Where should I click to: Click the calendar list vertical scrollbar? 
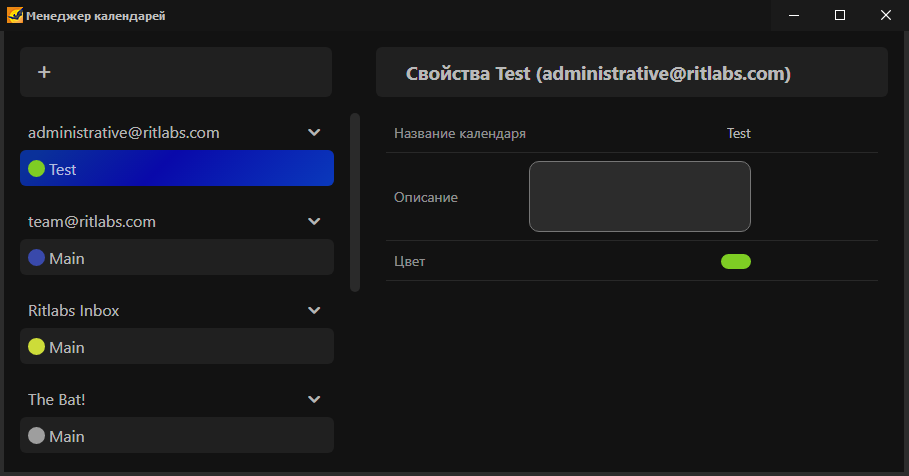tap(355, 202)
